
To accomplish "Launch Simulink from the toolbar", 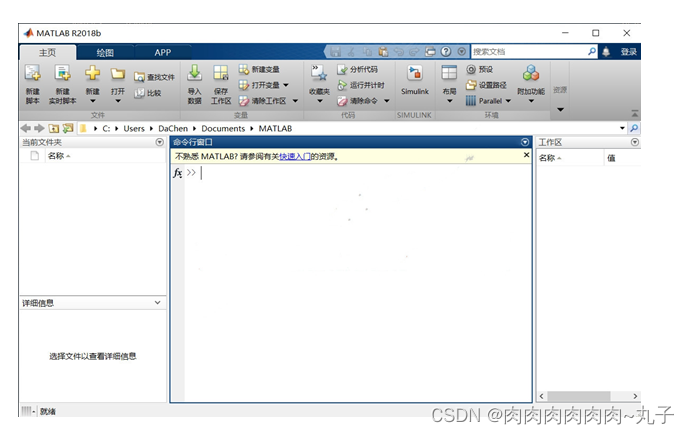I will (x=414, y=80).
